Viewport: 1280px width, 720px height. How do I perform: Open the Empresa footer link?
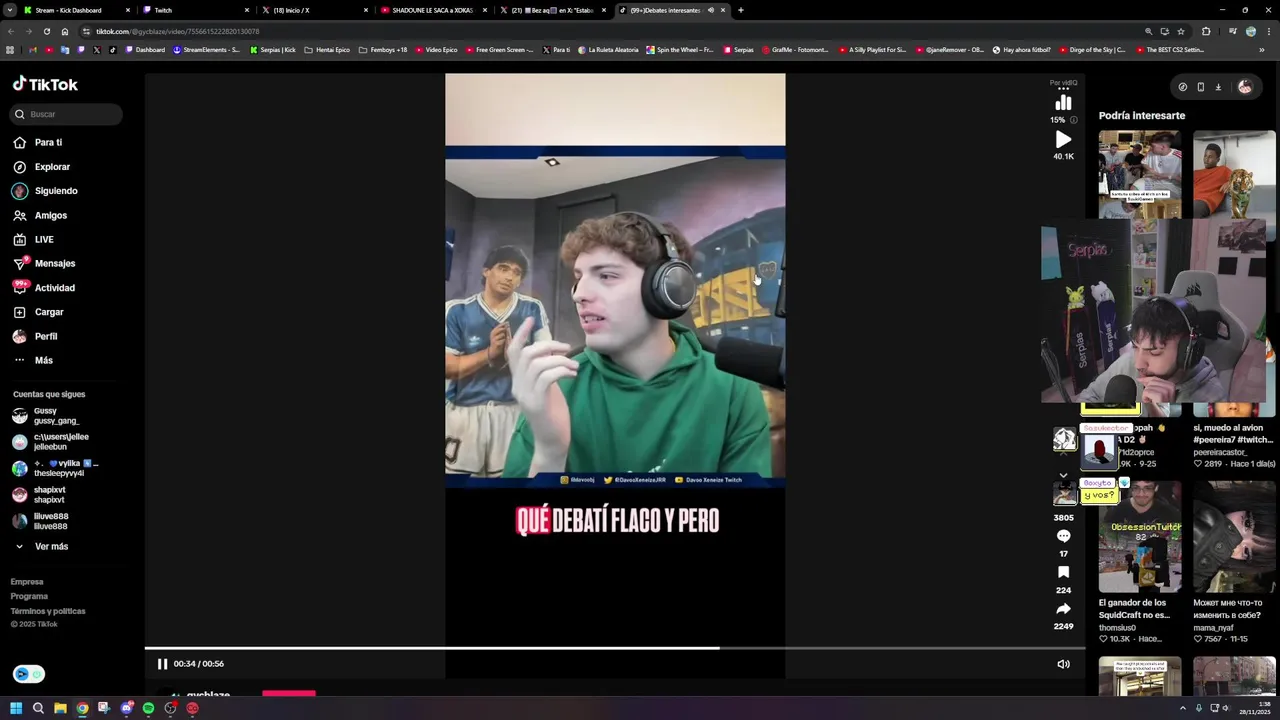tap(27, 582)
